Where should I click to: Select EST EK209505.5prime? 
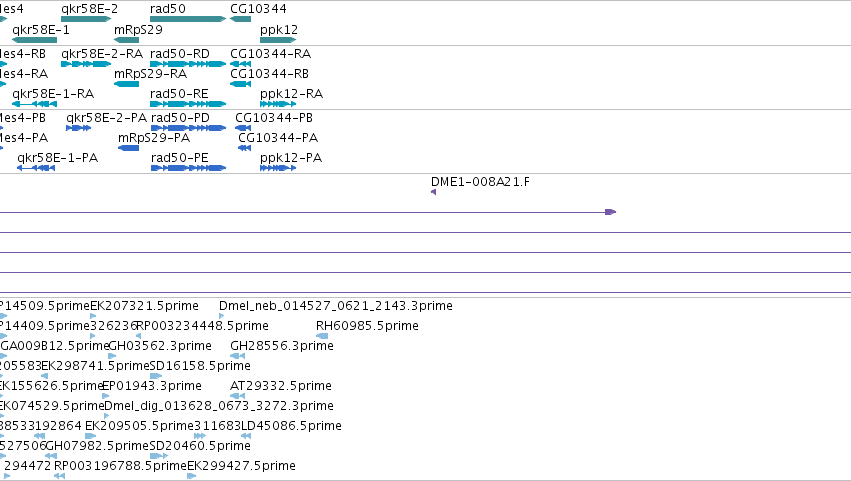91,436
